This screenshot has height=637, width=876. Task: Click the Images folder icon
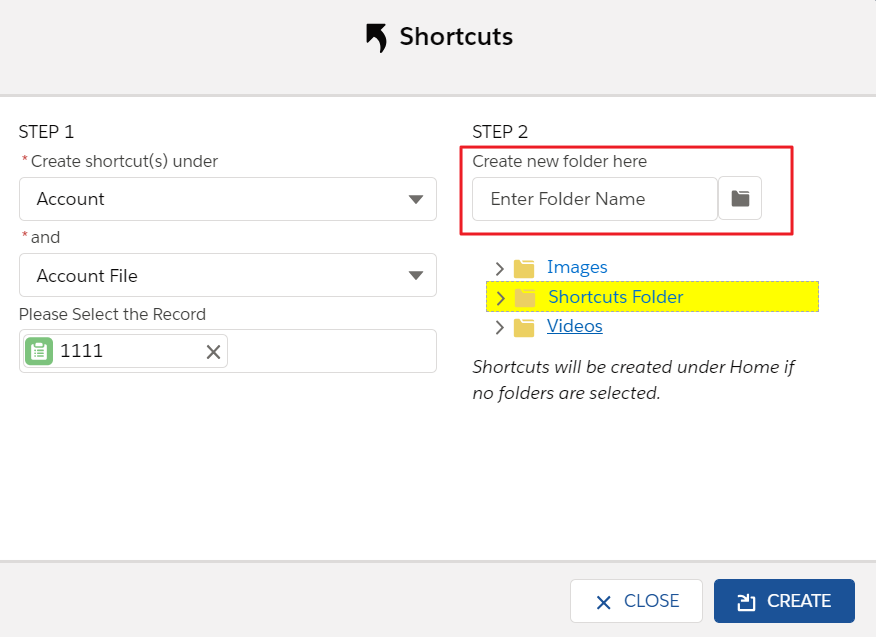(x=524, y=268)
